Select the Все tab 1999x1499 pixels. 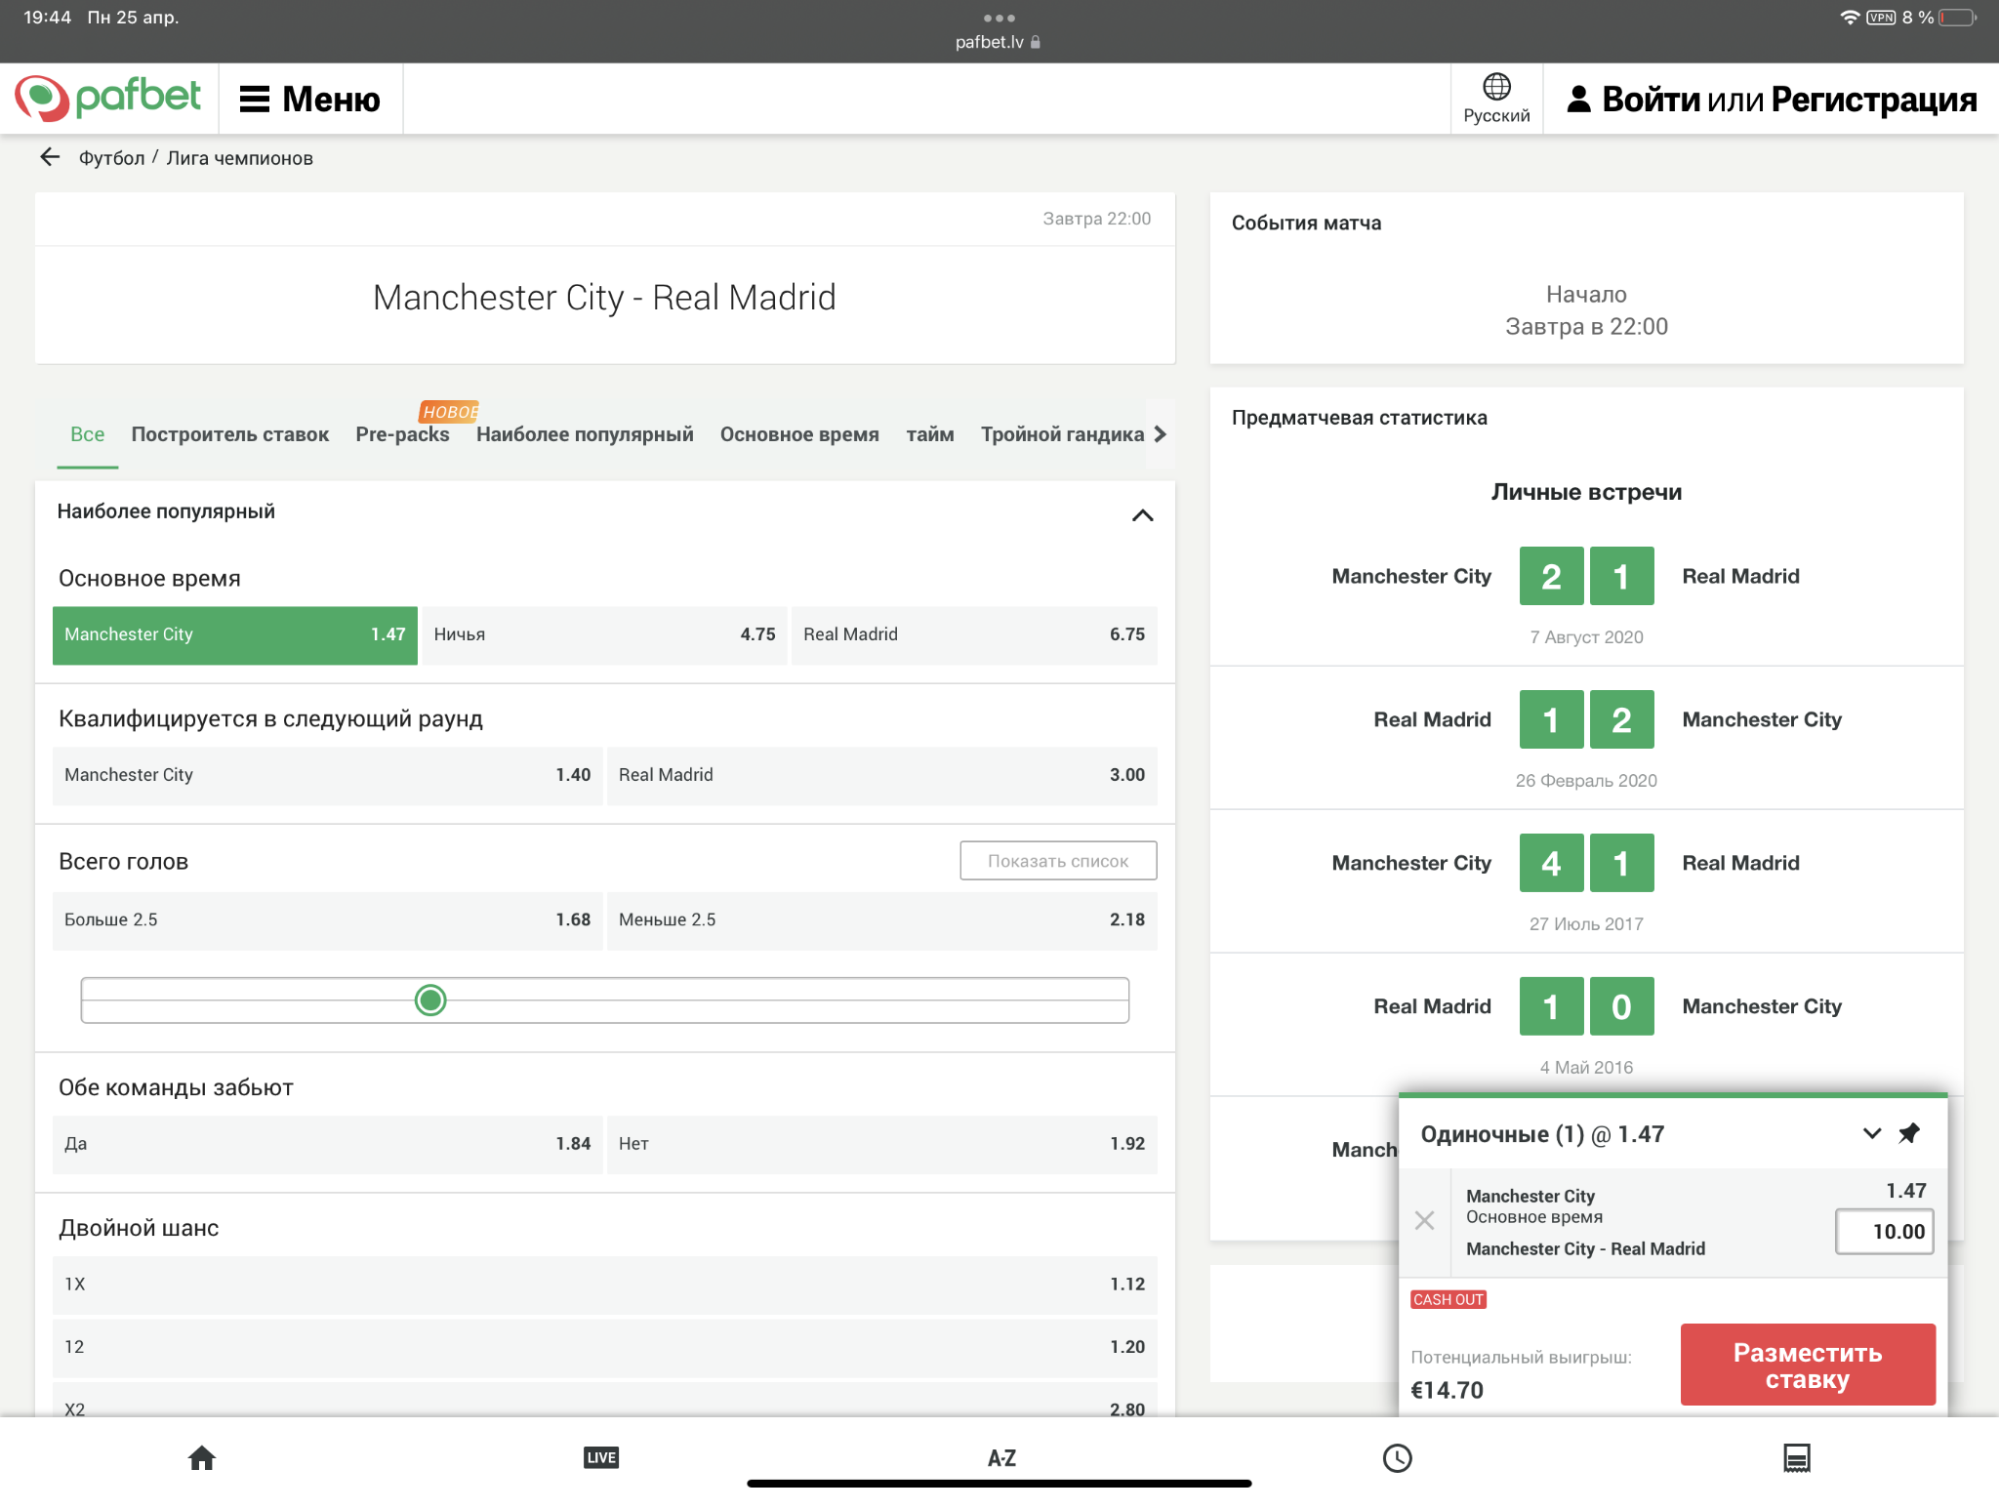point(87,434)
